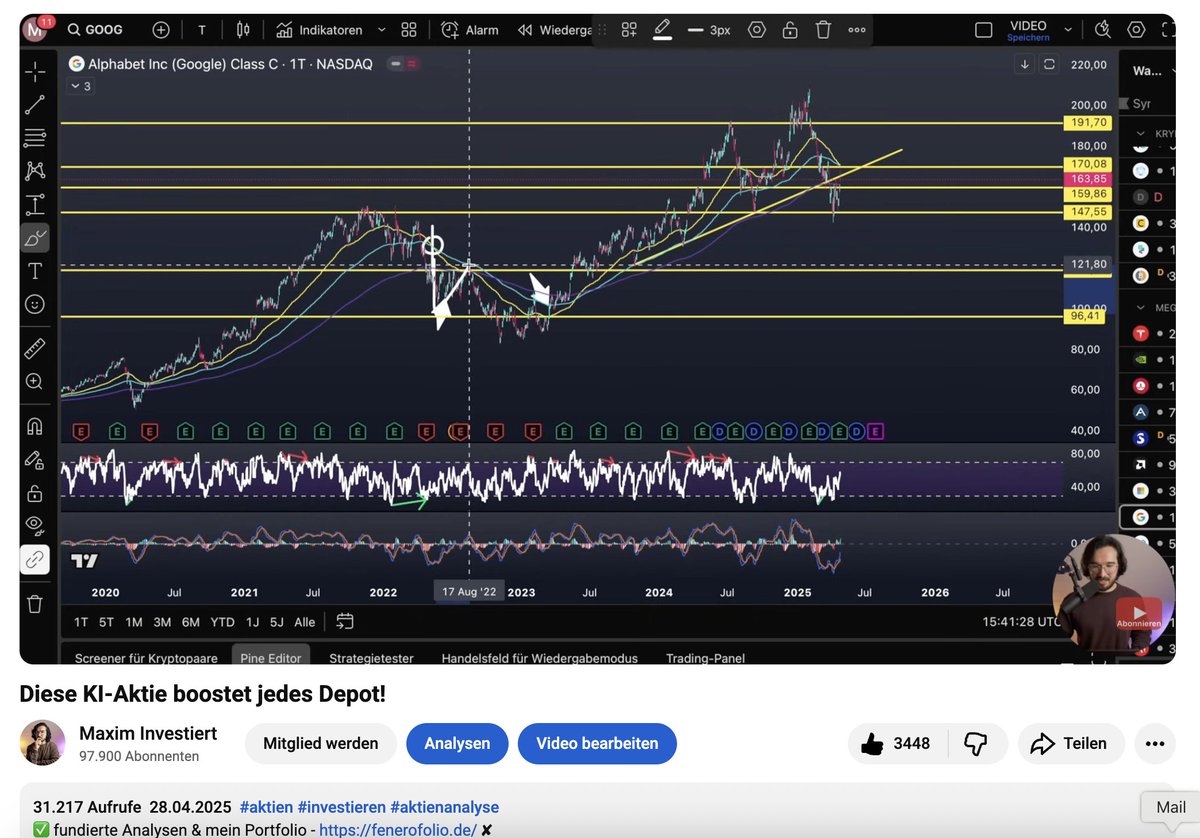Image resolution: width=1200 pixels, height=838 pixels.
Task: Select the crosshair cursor tool
Action: 35,71
